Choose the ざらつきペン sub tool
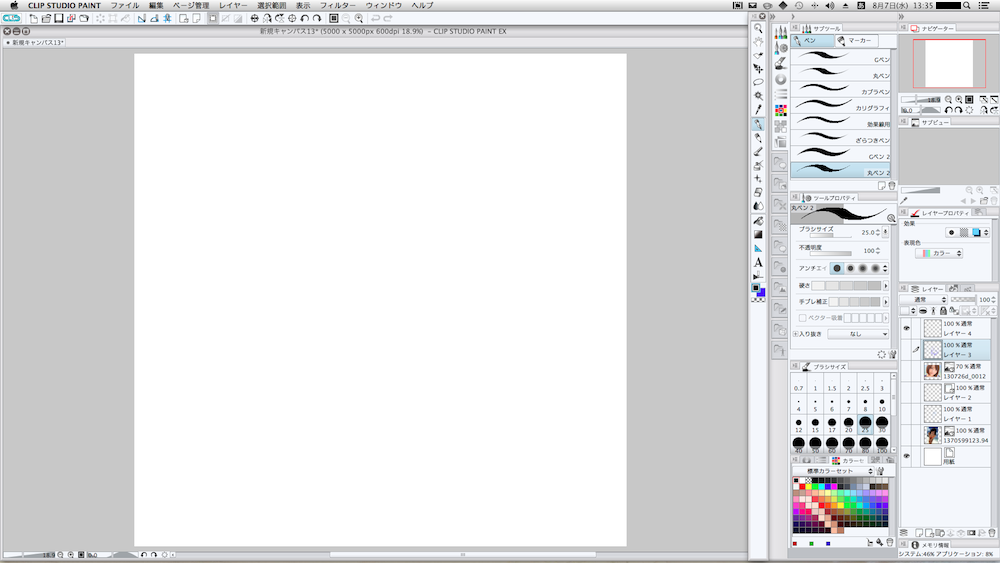1000x563 pixels. (x=841, y=138)
